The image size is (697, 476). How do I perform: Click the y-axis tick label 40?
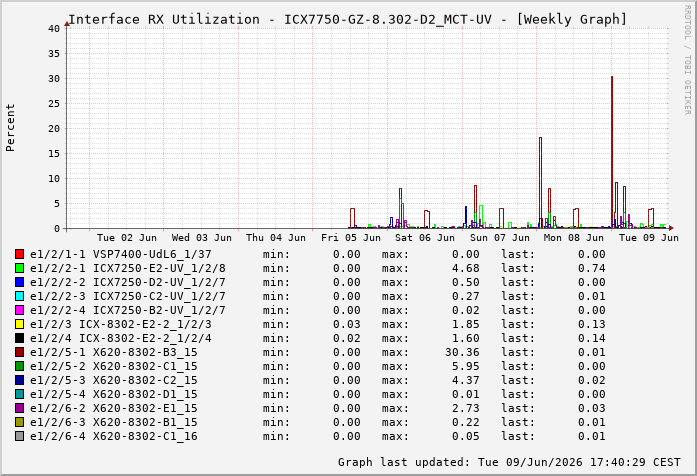[54, 28]
